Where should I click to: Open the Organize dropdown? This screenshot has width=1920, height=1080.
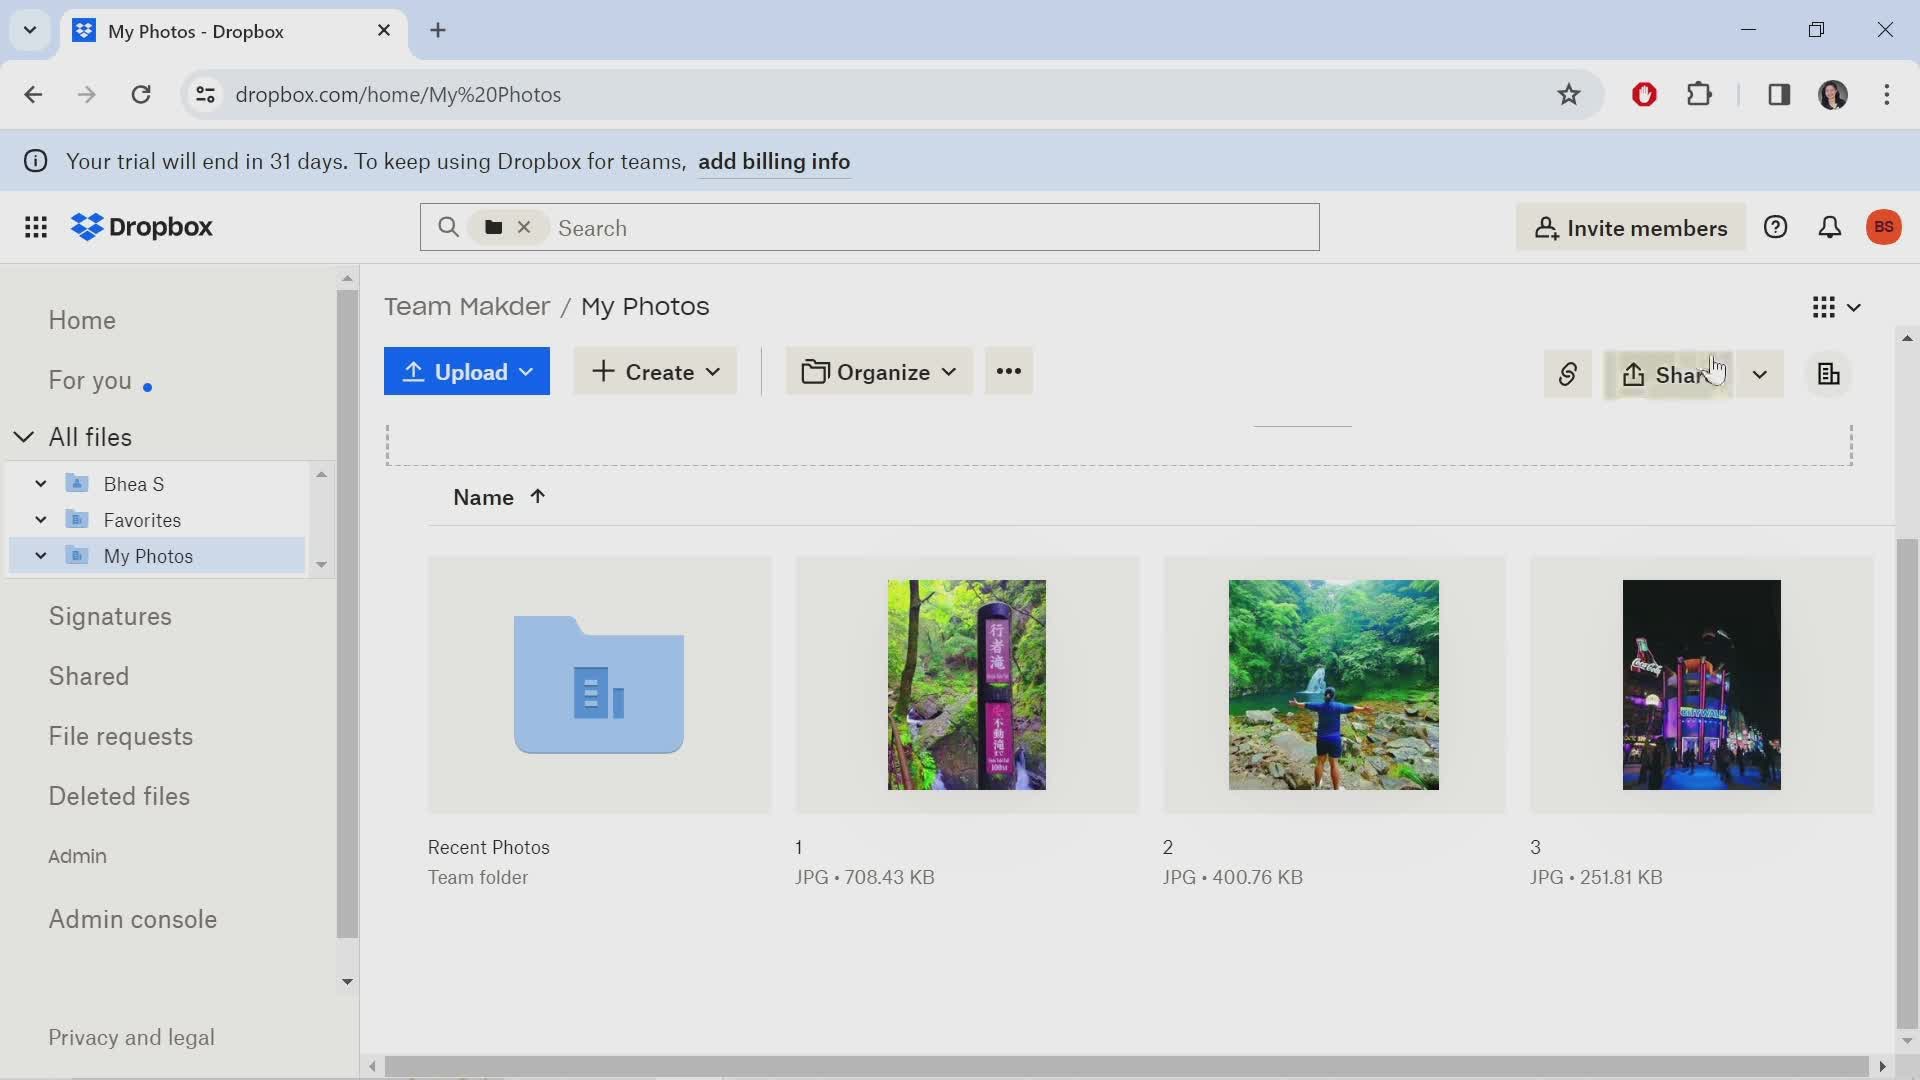click(879, 372)
